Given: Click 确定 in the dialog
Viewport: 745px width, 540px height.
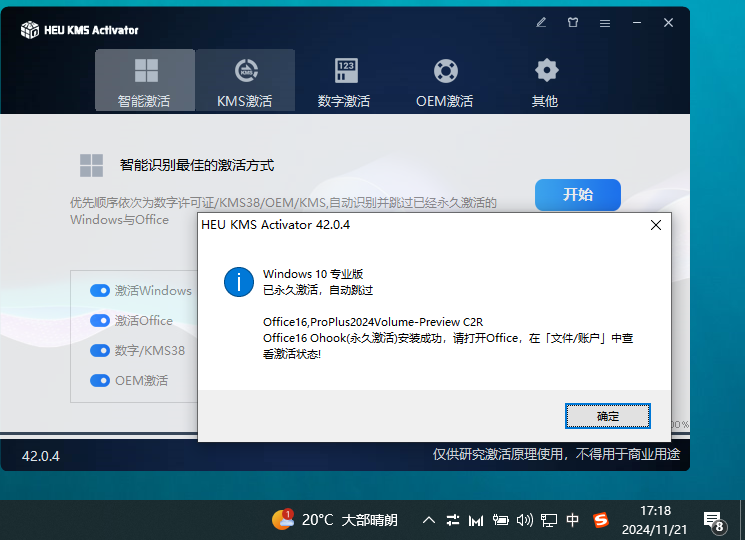Looking at the screenshot, I should tap(608, 416).
